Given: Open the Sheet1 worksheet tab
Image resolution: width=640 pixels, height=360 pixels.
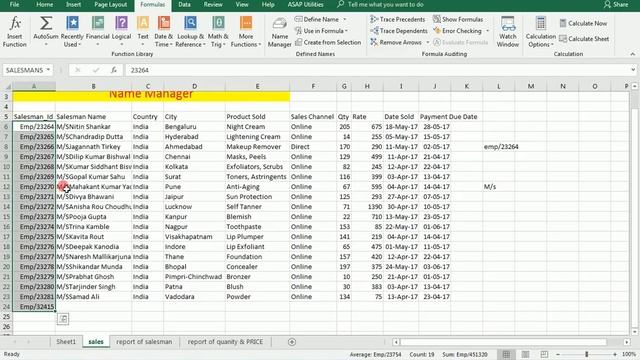Looking at the screenshot, I should coord(66,342).
